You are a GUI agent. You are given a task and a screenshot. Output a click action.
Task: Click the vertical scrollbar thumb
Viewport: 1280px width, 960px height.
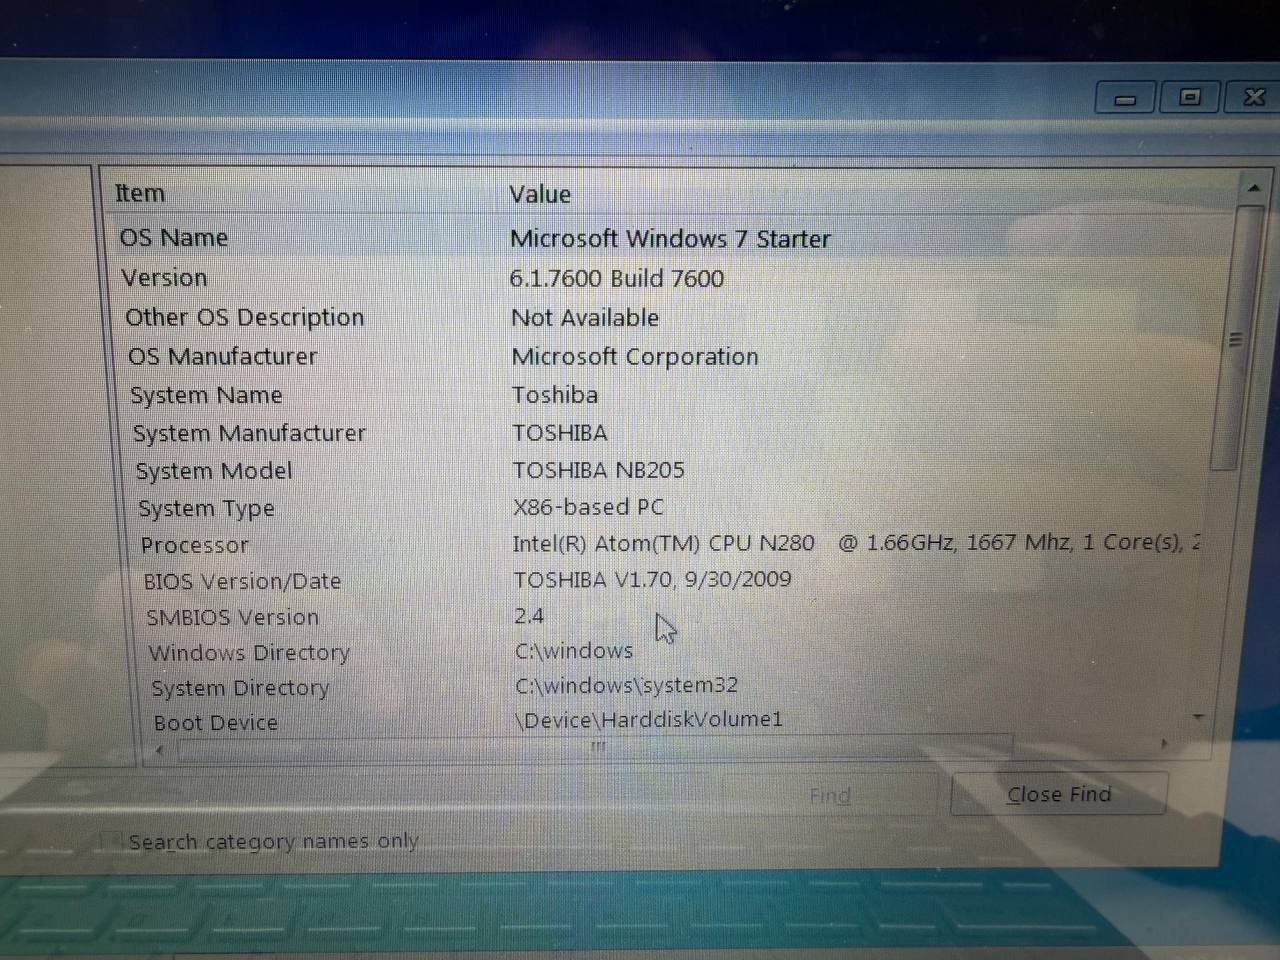1236,338
